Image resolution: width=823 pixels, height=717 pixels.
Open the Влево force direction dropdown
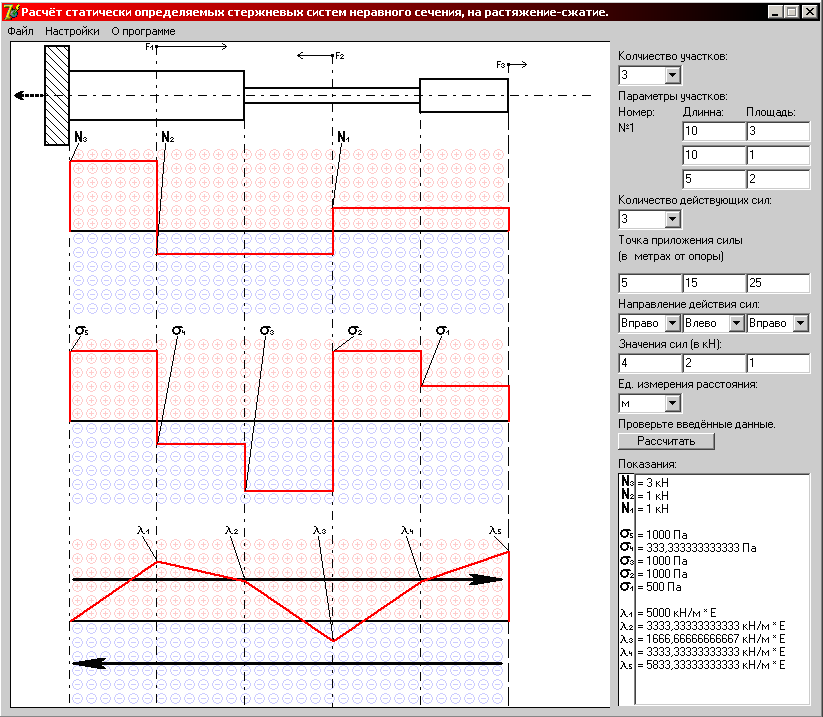tap(736, 323)
